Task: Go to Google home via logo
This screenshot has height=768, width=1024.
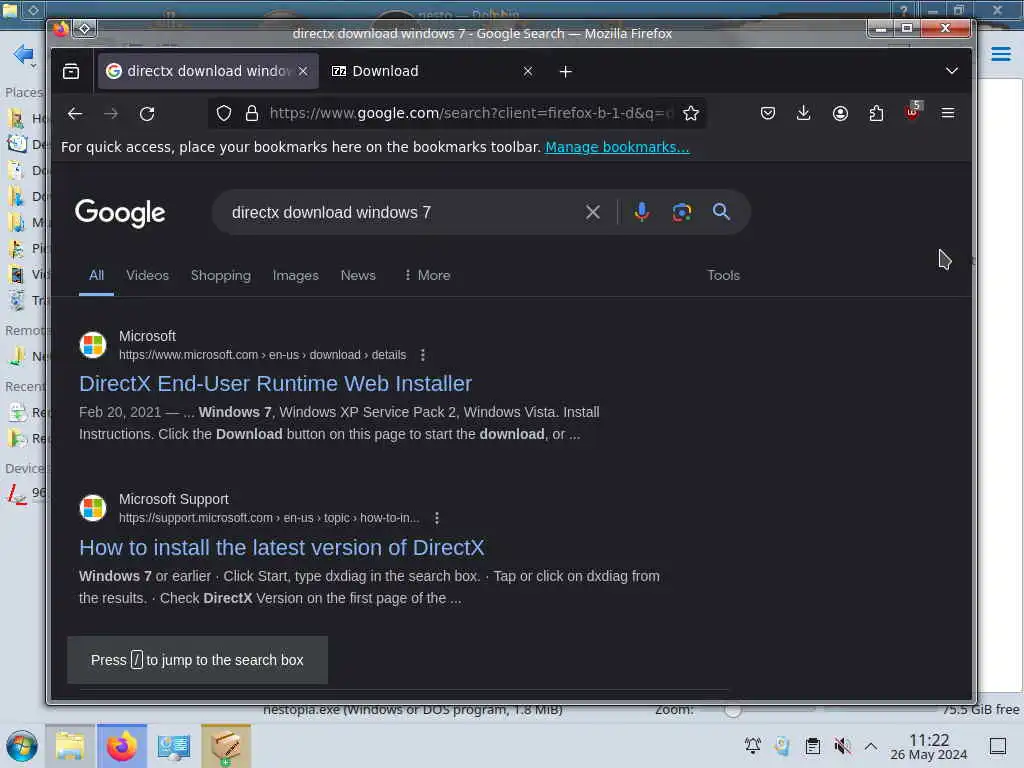Action: [120, 213]
